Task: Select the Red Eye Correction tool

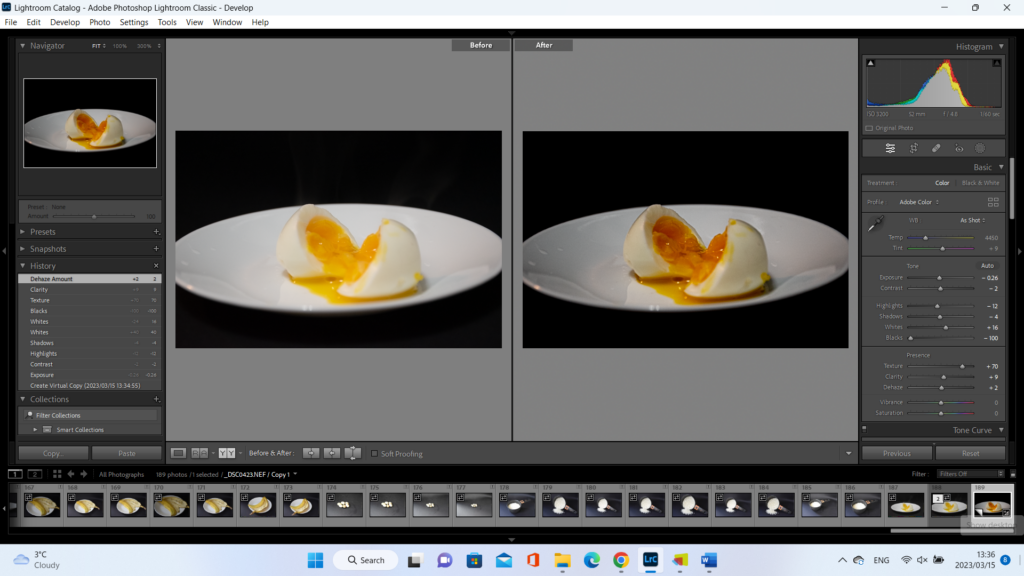Action: [x=958, y=148]
